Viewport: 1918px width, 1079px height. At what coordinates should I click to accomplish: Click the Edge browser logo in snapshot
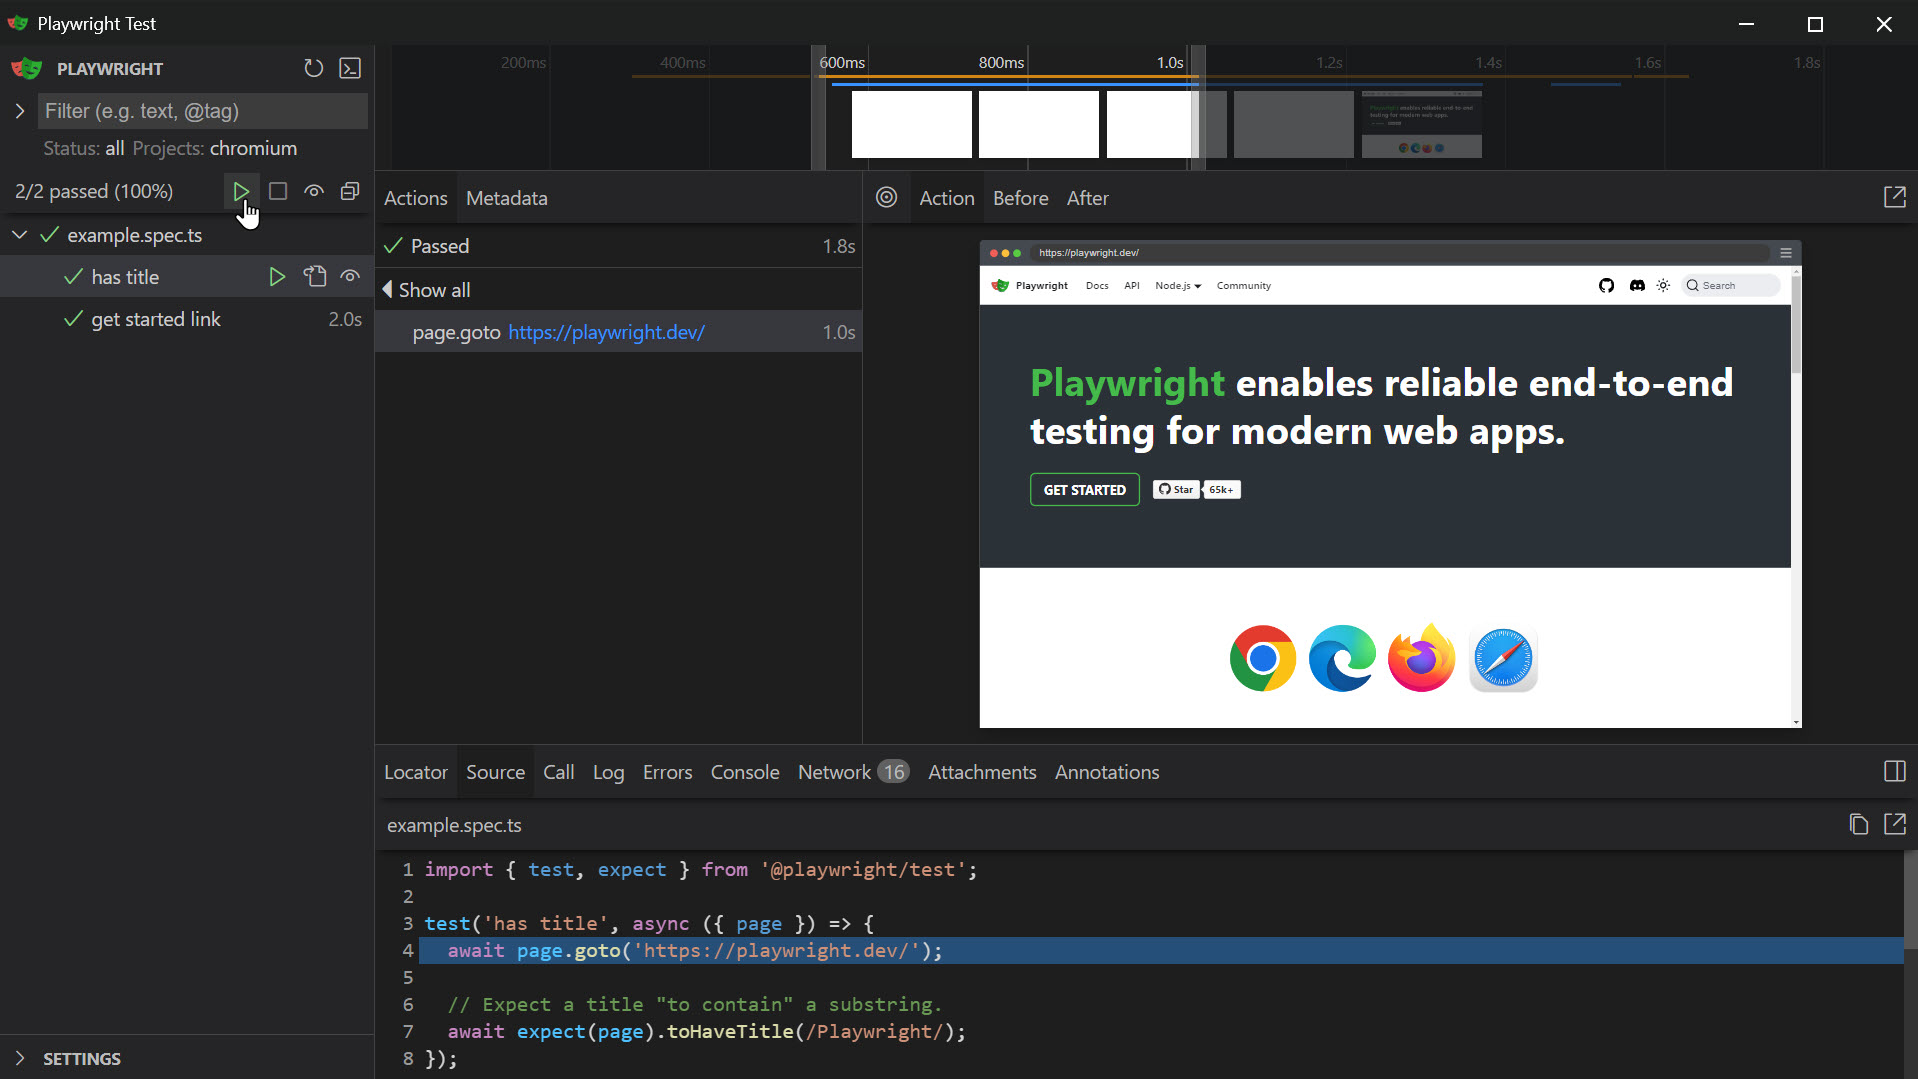click(1342, 658)
